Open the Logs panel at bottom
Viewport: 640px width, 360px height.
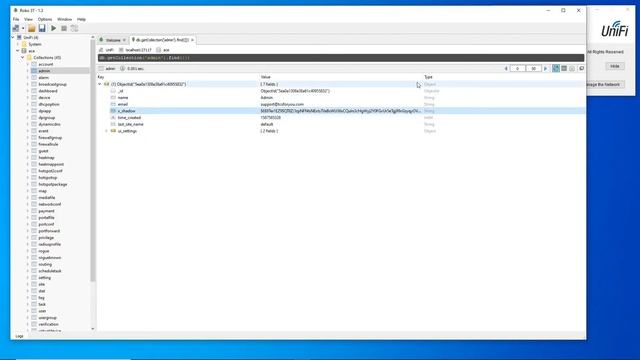pos(19,336)
